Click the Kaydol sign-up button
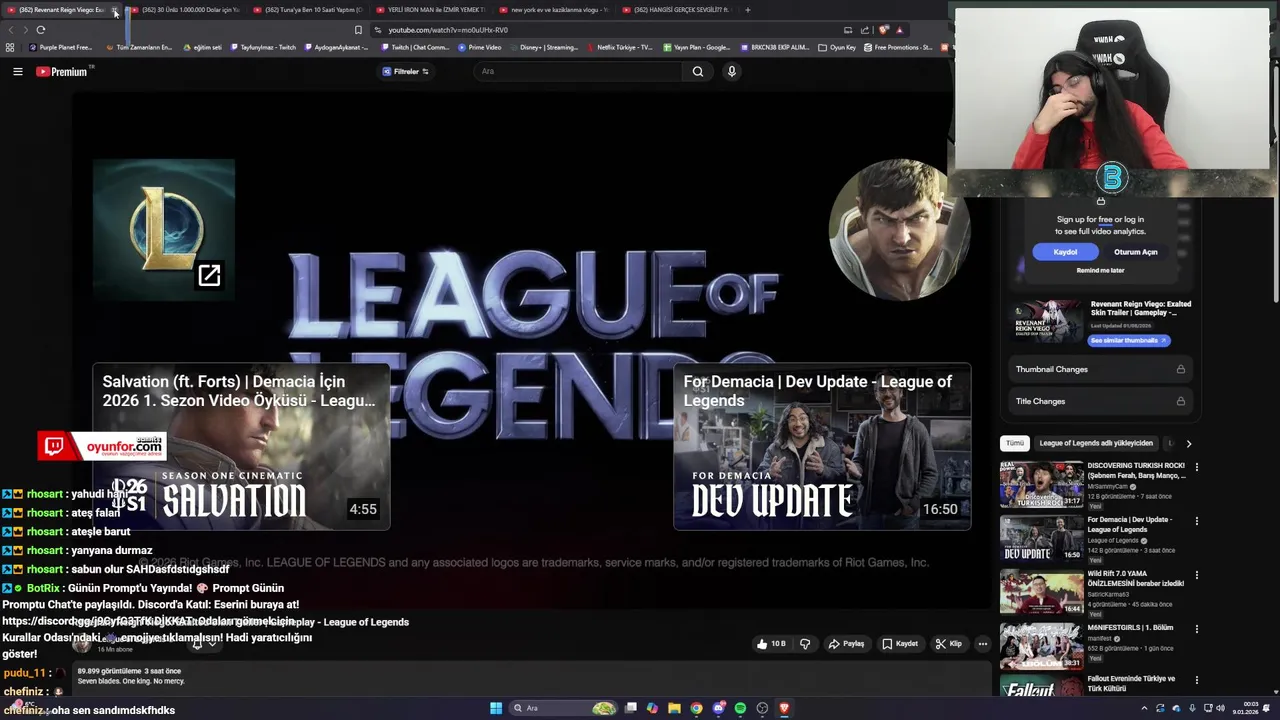The height and width of the screenshot is (720, 1280). [x=1065, y=252]
